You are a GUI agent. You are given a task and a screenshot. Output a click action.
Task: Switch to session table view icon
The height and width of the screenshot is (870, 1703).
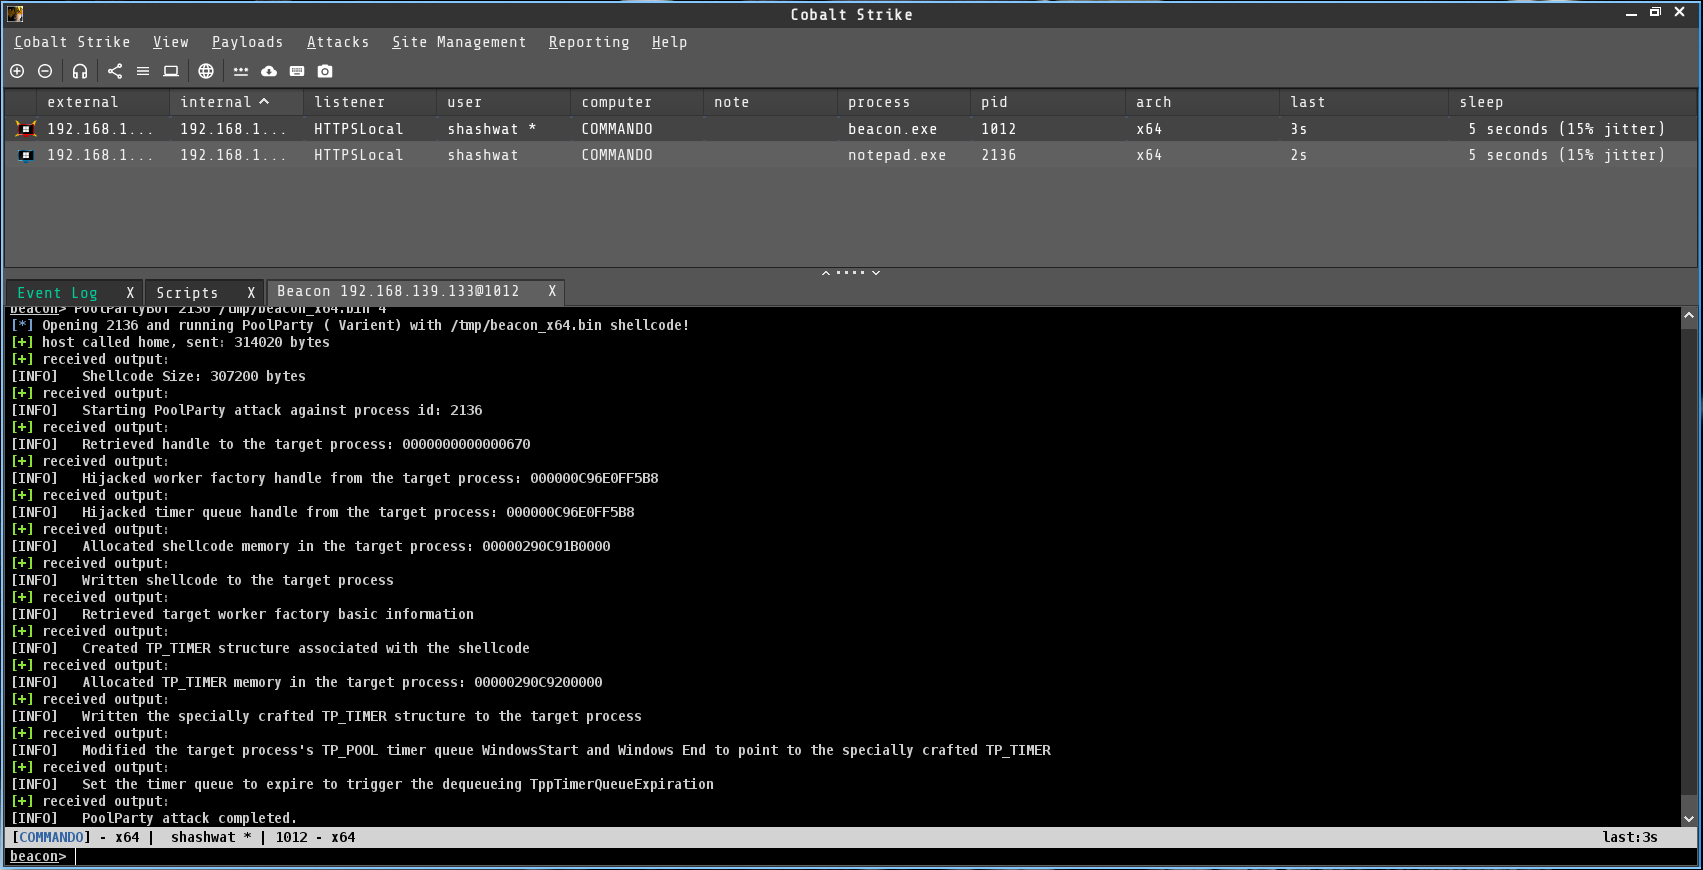coord(143,71)
